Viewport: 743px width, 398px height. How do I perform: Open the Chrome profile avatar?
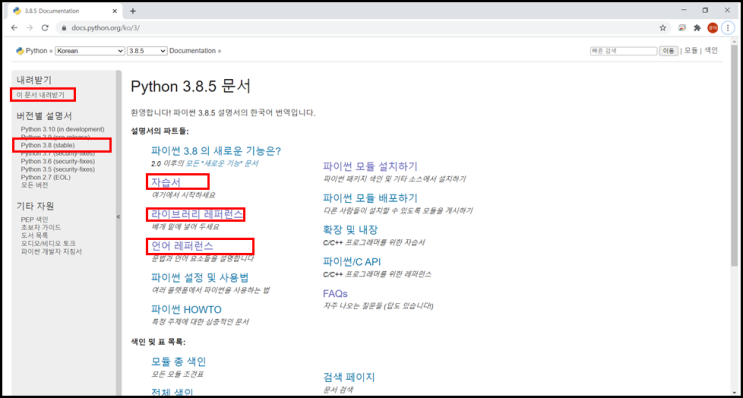(713, 28)
